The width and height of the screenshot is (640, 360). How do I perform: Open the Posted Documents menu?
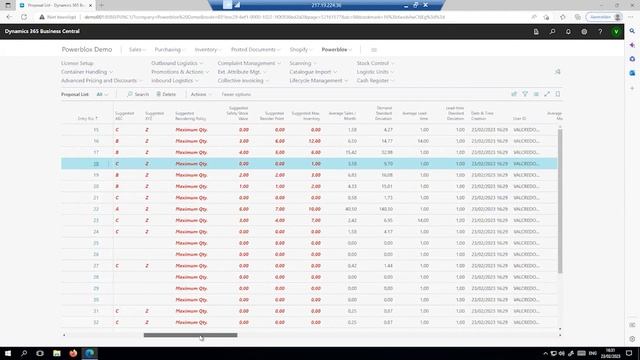(x=256, y=50)
